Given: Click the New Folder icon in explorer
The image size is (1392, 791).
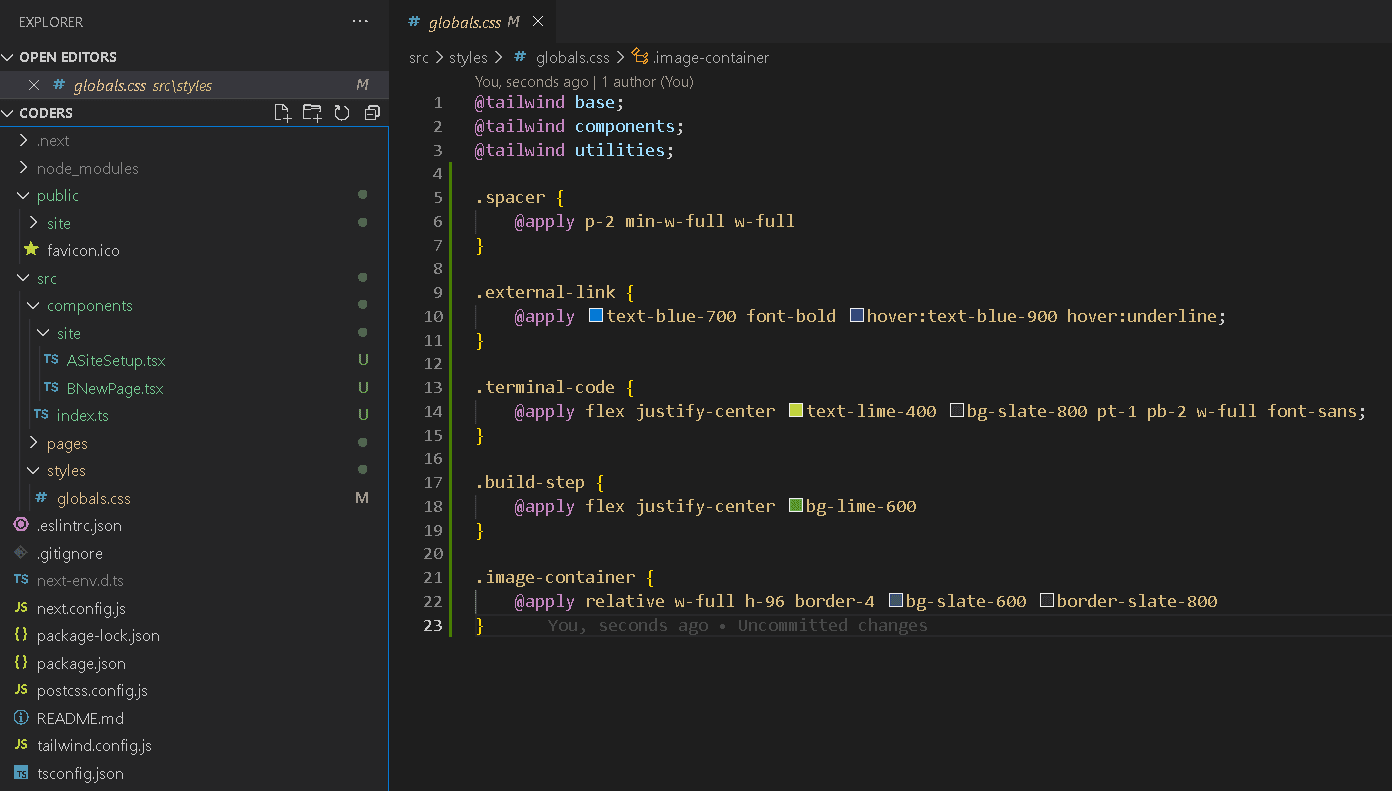Looking at the screenshot, I should point(312,113).
